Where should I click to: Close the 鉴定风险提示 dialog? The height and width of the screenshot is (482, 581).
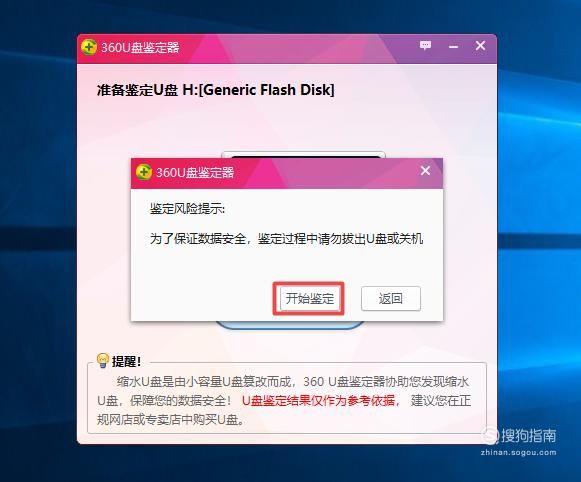tap(425, 170)
